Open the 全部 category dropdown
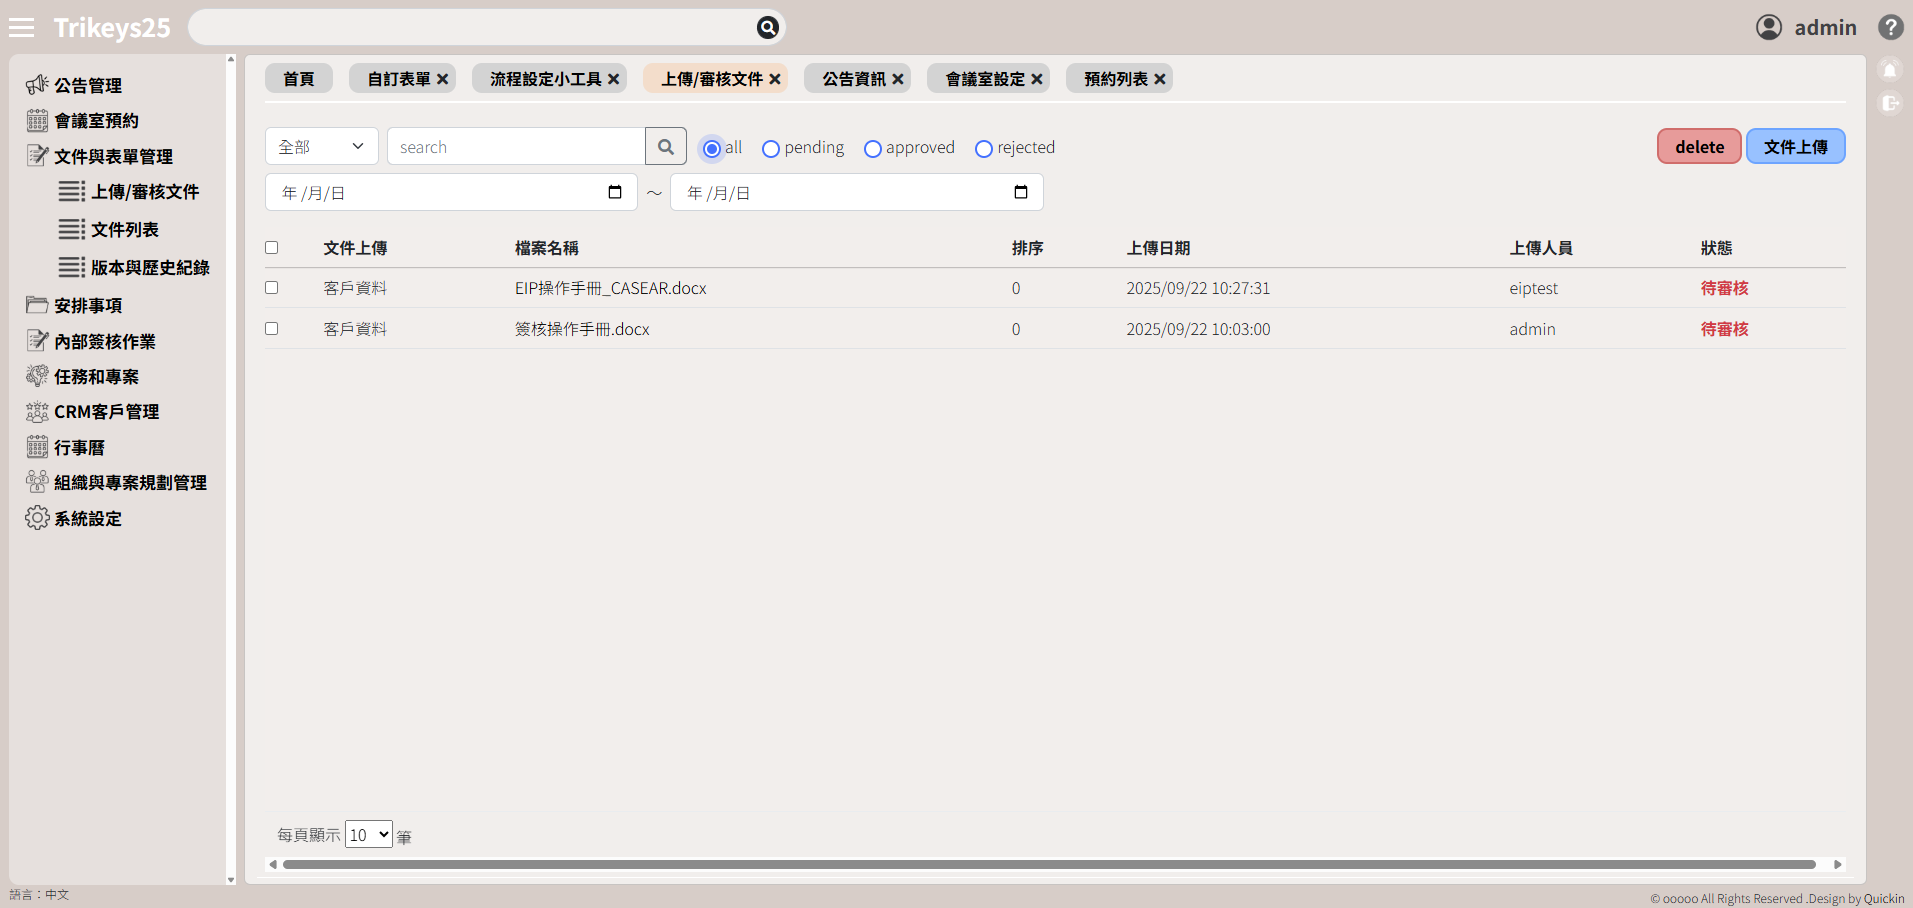Screen dimensions: 1913x908 point(321,147)
